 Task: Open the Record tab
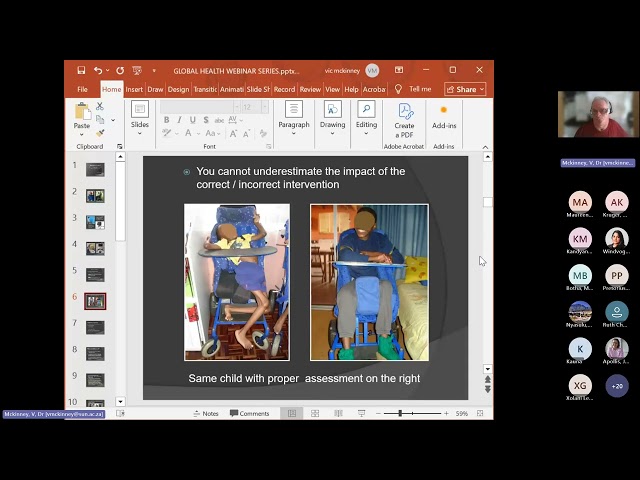point(284,89)
